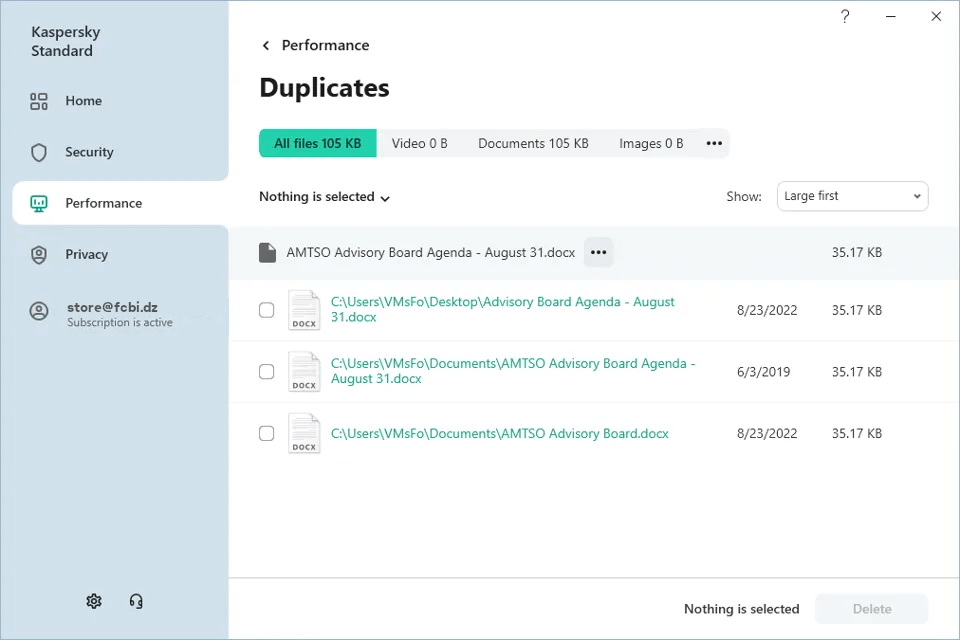Click the Security shield icon

click(39, 152)
